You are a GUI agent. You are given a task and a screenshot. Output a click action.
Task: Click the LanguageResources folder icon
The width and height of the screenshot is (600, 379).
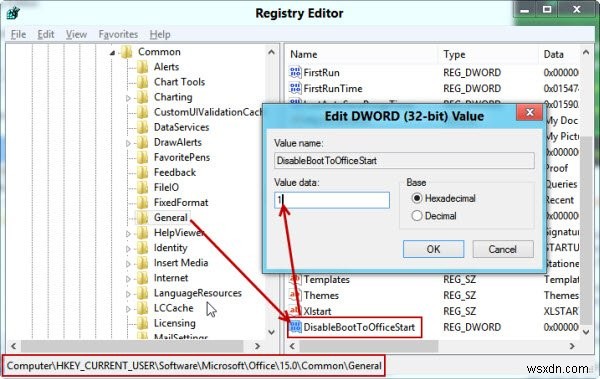coord(142,293)
